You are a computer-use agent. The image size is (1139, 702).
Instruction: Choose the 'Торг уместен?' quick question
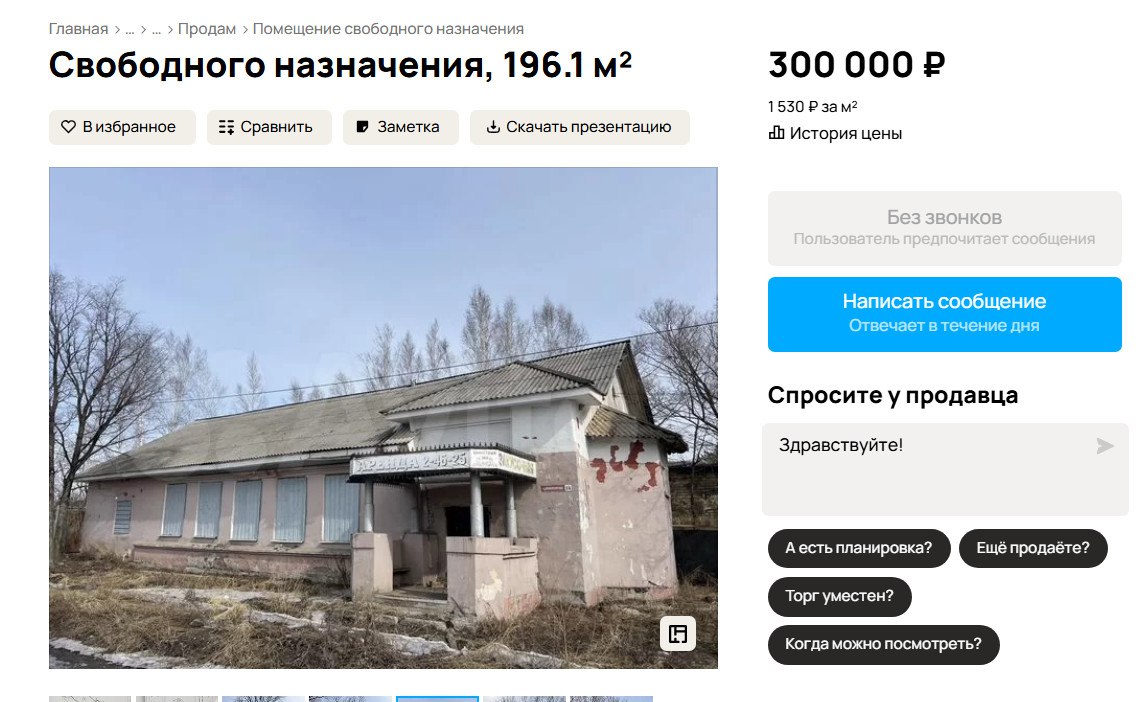(840, 597)
